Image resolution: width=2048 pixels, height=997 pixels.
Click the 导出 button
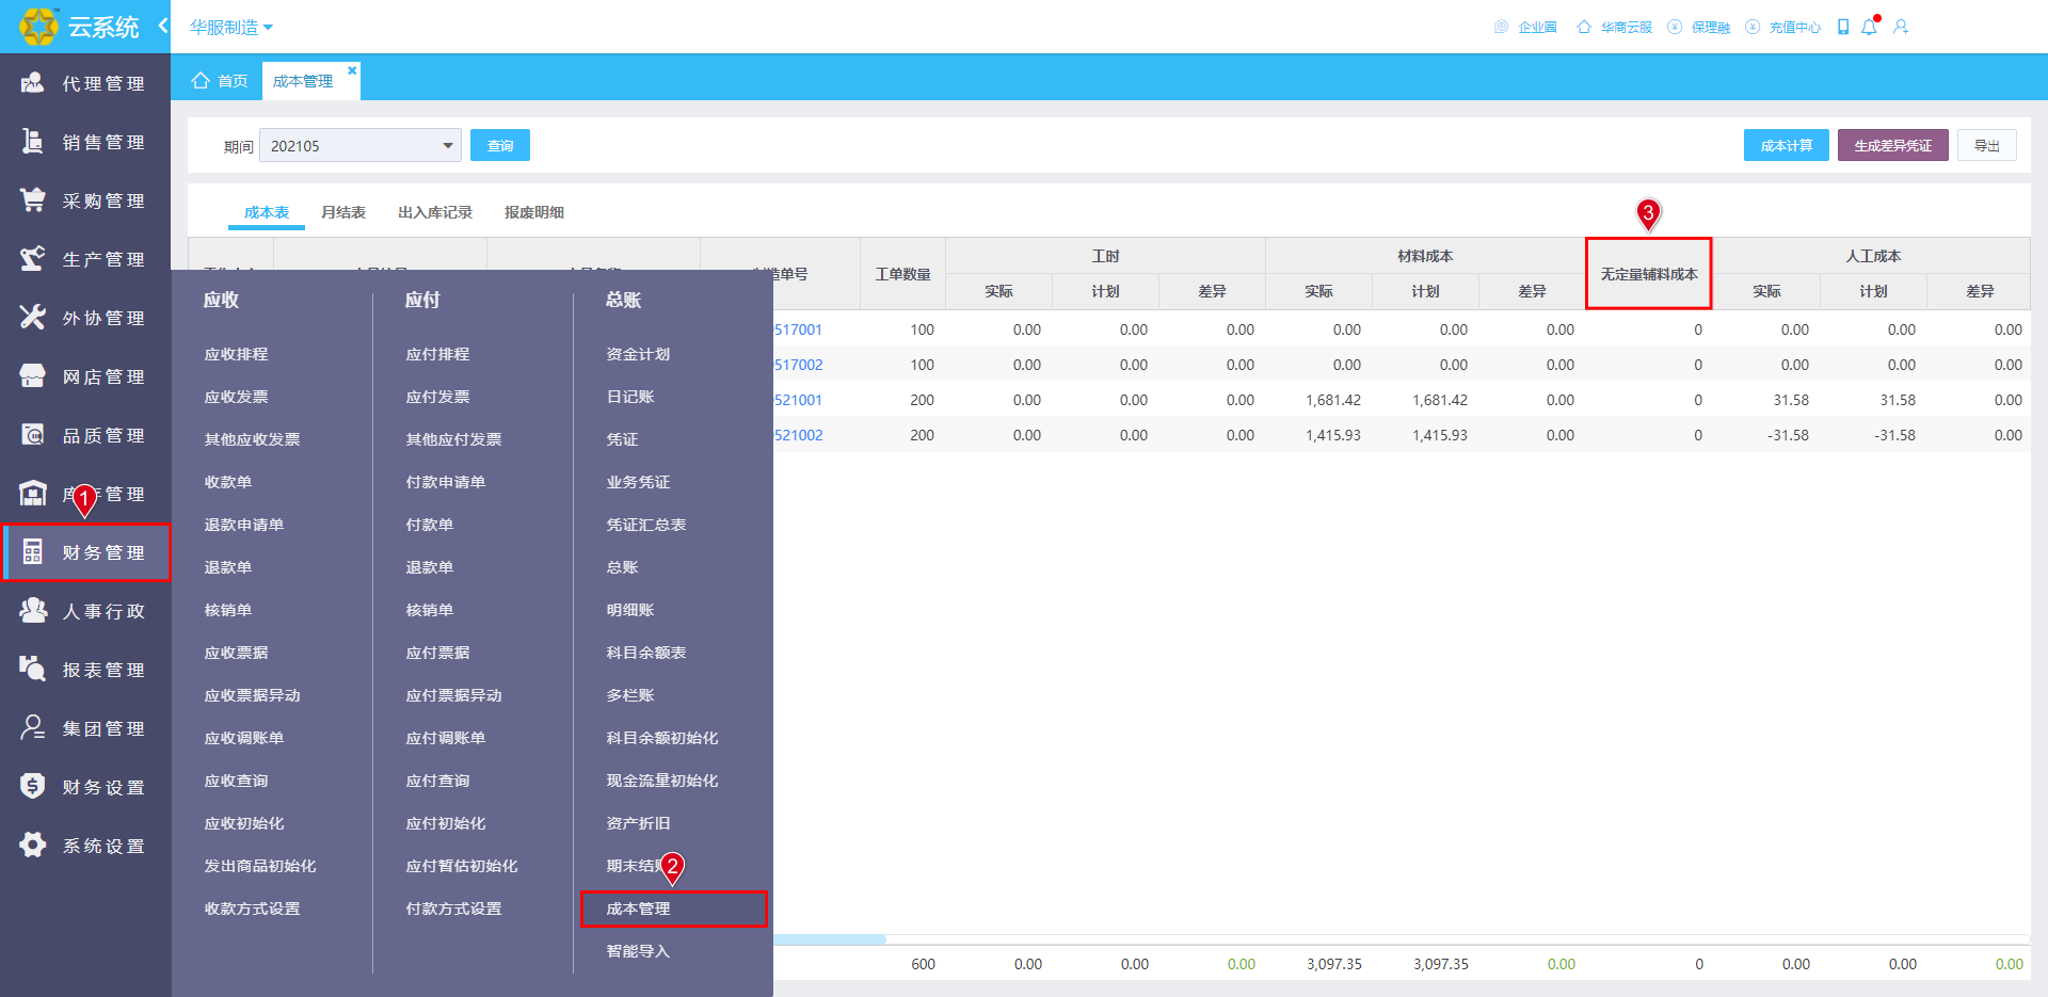[x=1987, y=145]
